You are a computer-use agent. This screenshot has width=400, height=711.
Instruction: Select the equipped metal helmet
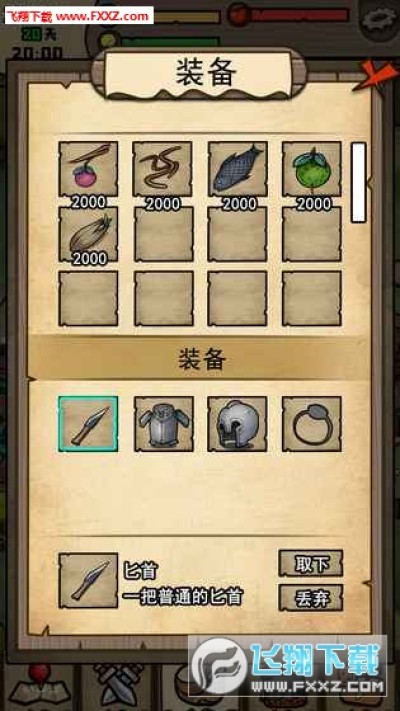point(238,424)
